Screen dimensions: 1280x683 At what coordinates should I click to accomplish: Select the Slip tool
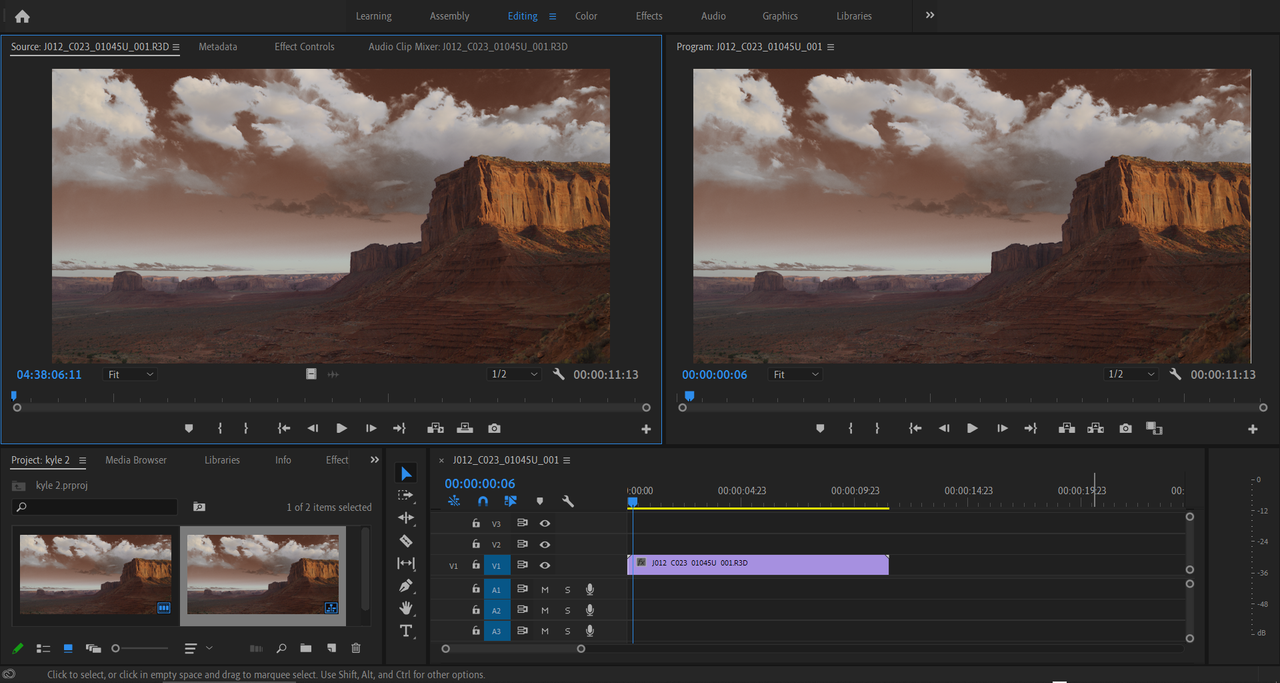[x=406, y=564]
